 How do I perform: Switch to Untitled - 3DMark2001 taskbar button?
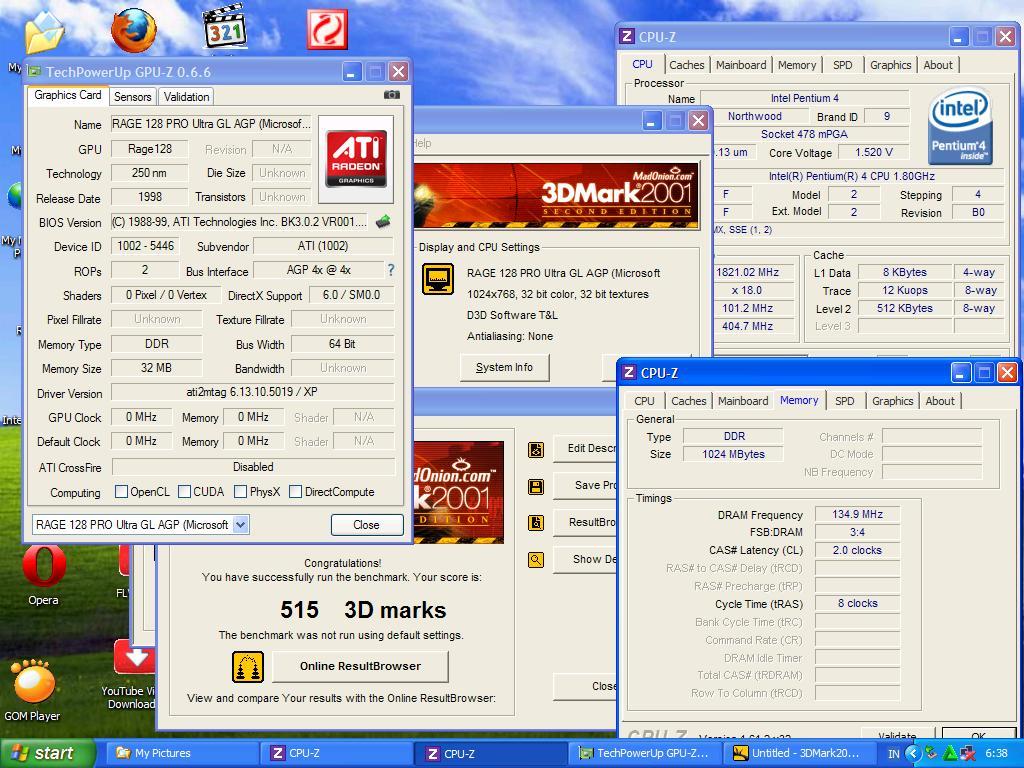pos(798,754)
